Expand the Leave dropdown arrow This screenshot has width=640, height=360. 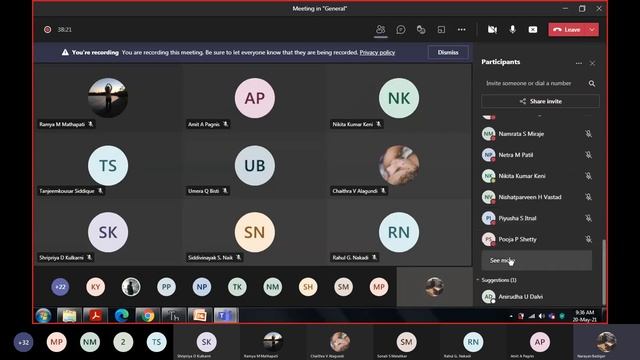[x=592, y=29]
